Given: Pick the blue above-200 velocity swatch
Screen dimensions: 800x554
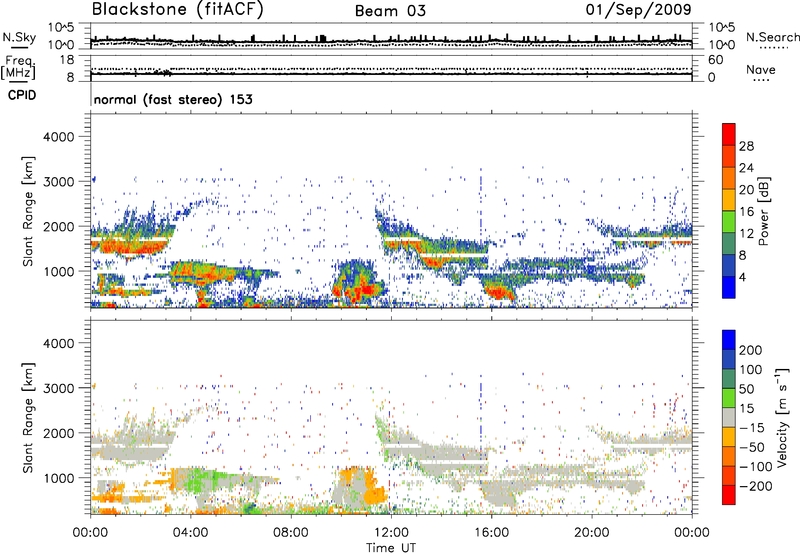Looking at the screenshot, I should pyautogui.click(x=729, y=340).
